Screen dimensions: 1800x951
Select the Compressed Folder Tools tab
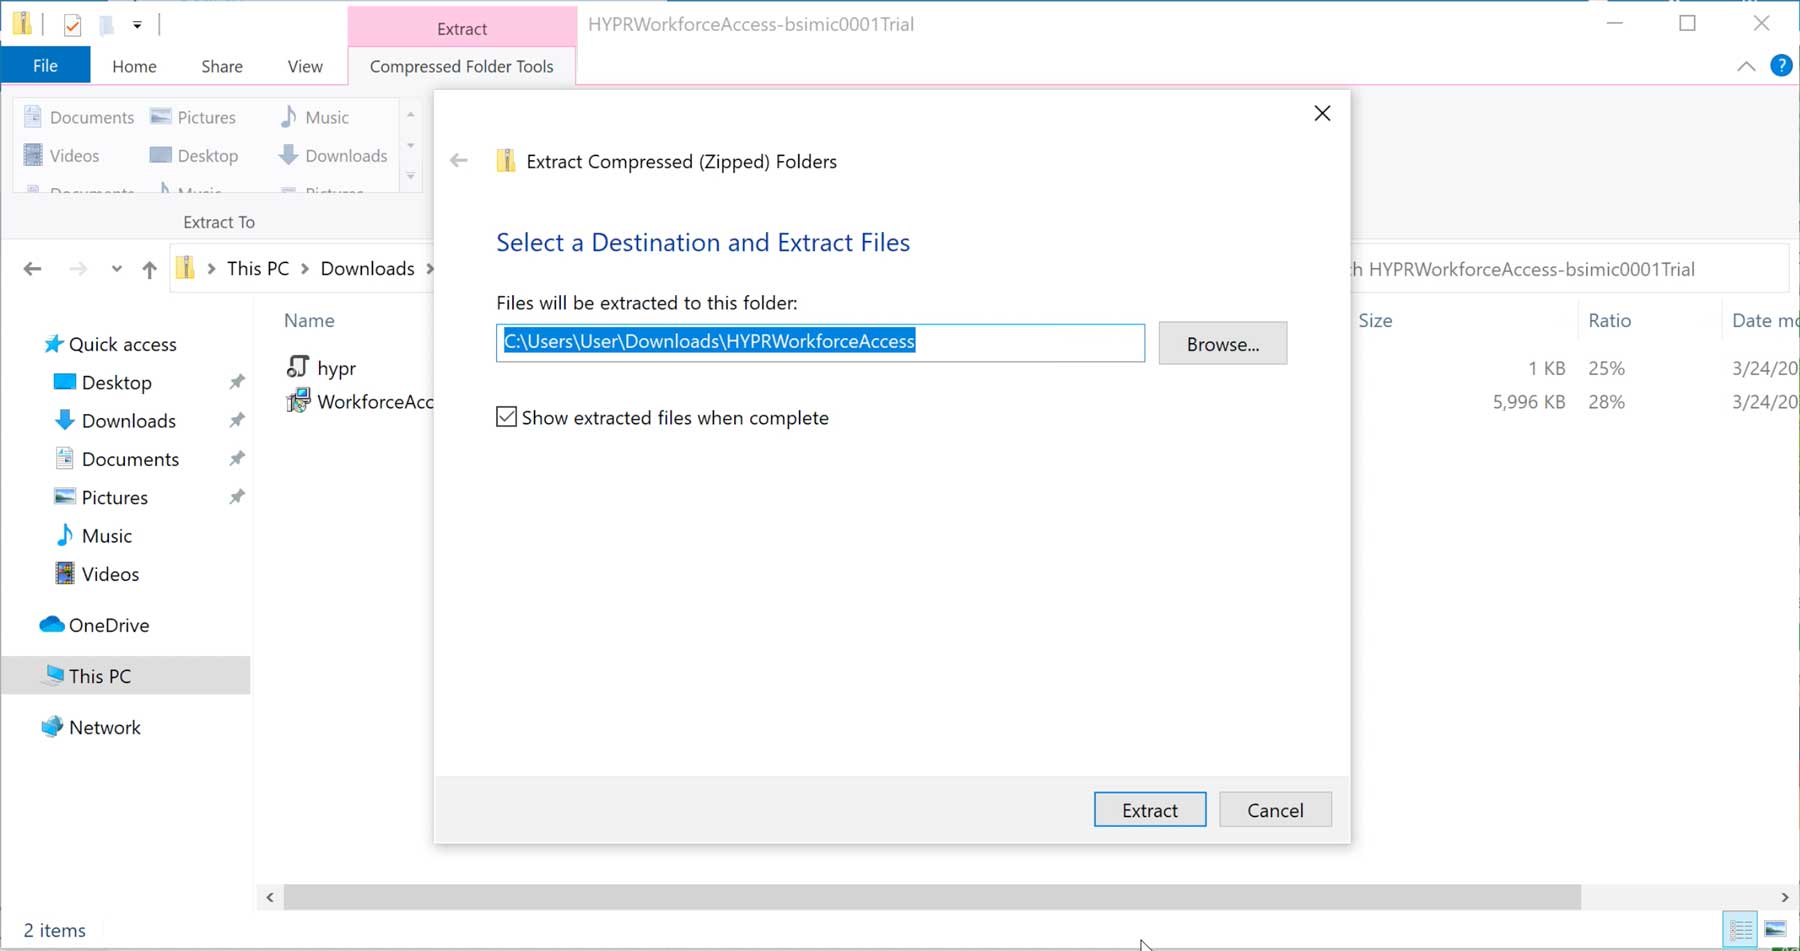pos(461,66)
